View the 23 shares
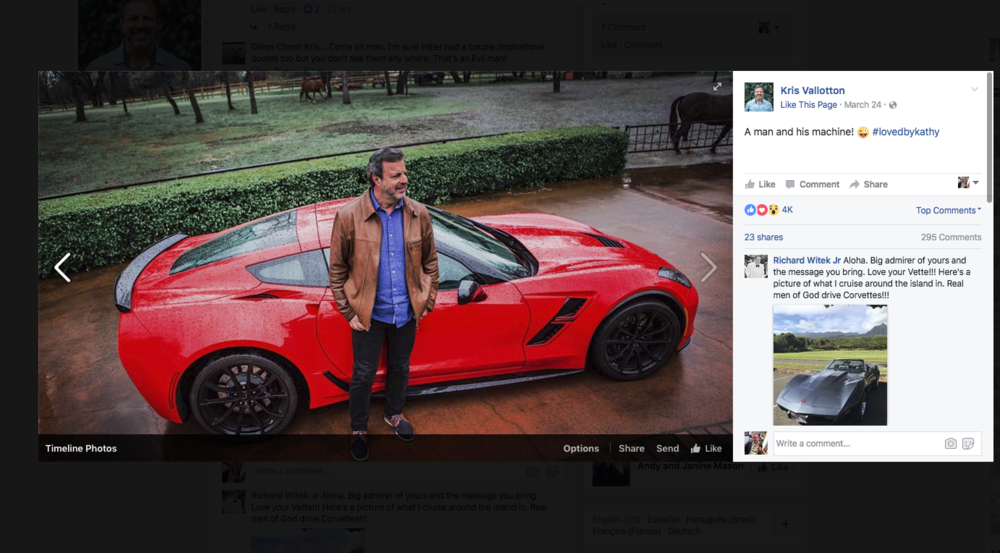Viewport: 1000px width, 553px height. (x=763, y=237)
